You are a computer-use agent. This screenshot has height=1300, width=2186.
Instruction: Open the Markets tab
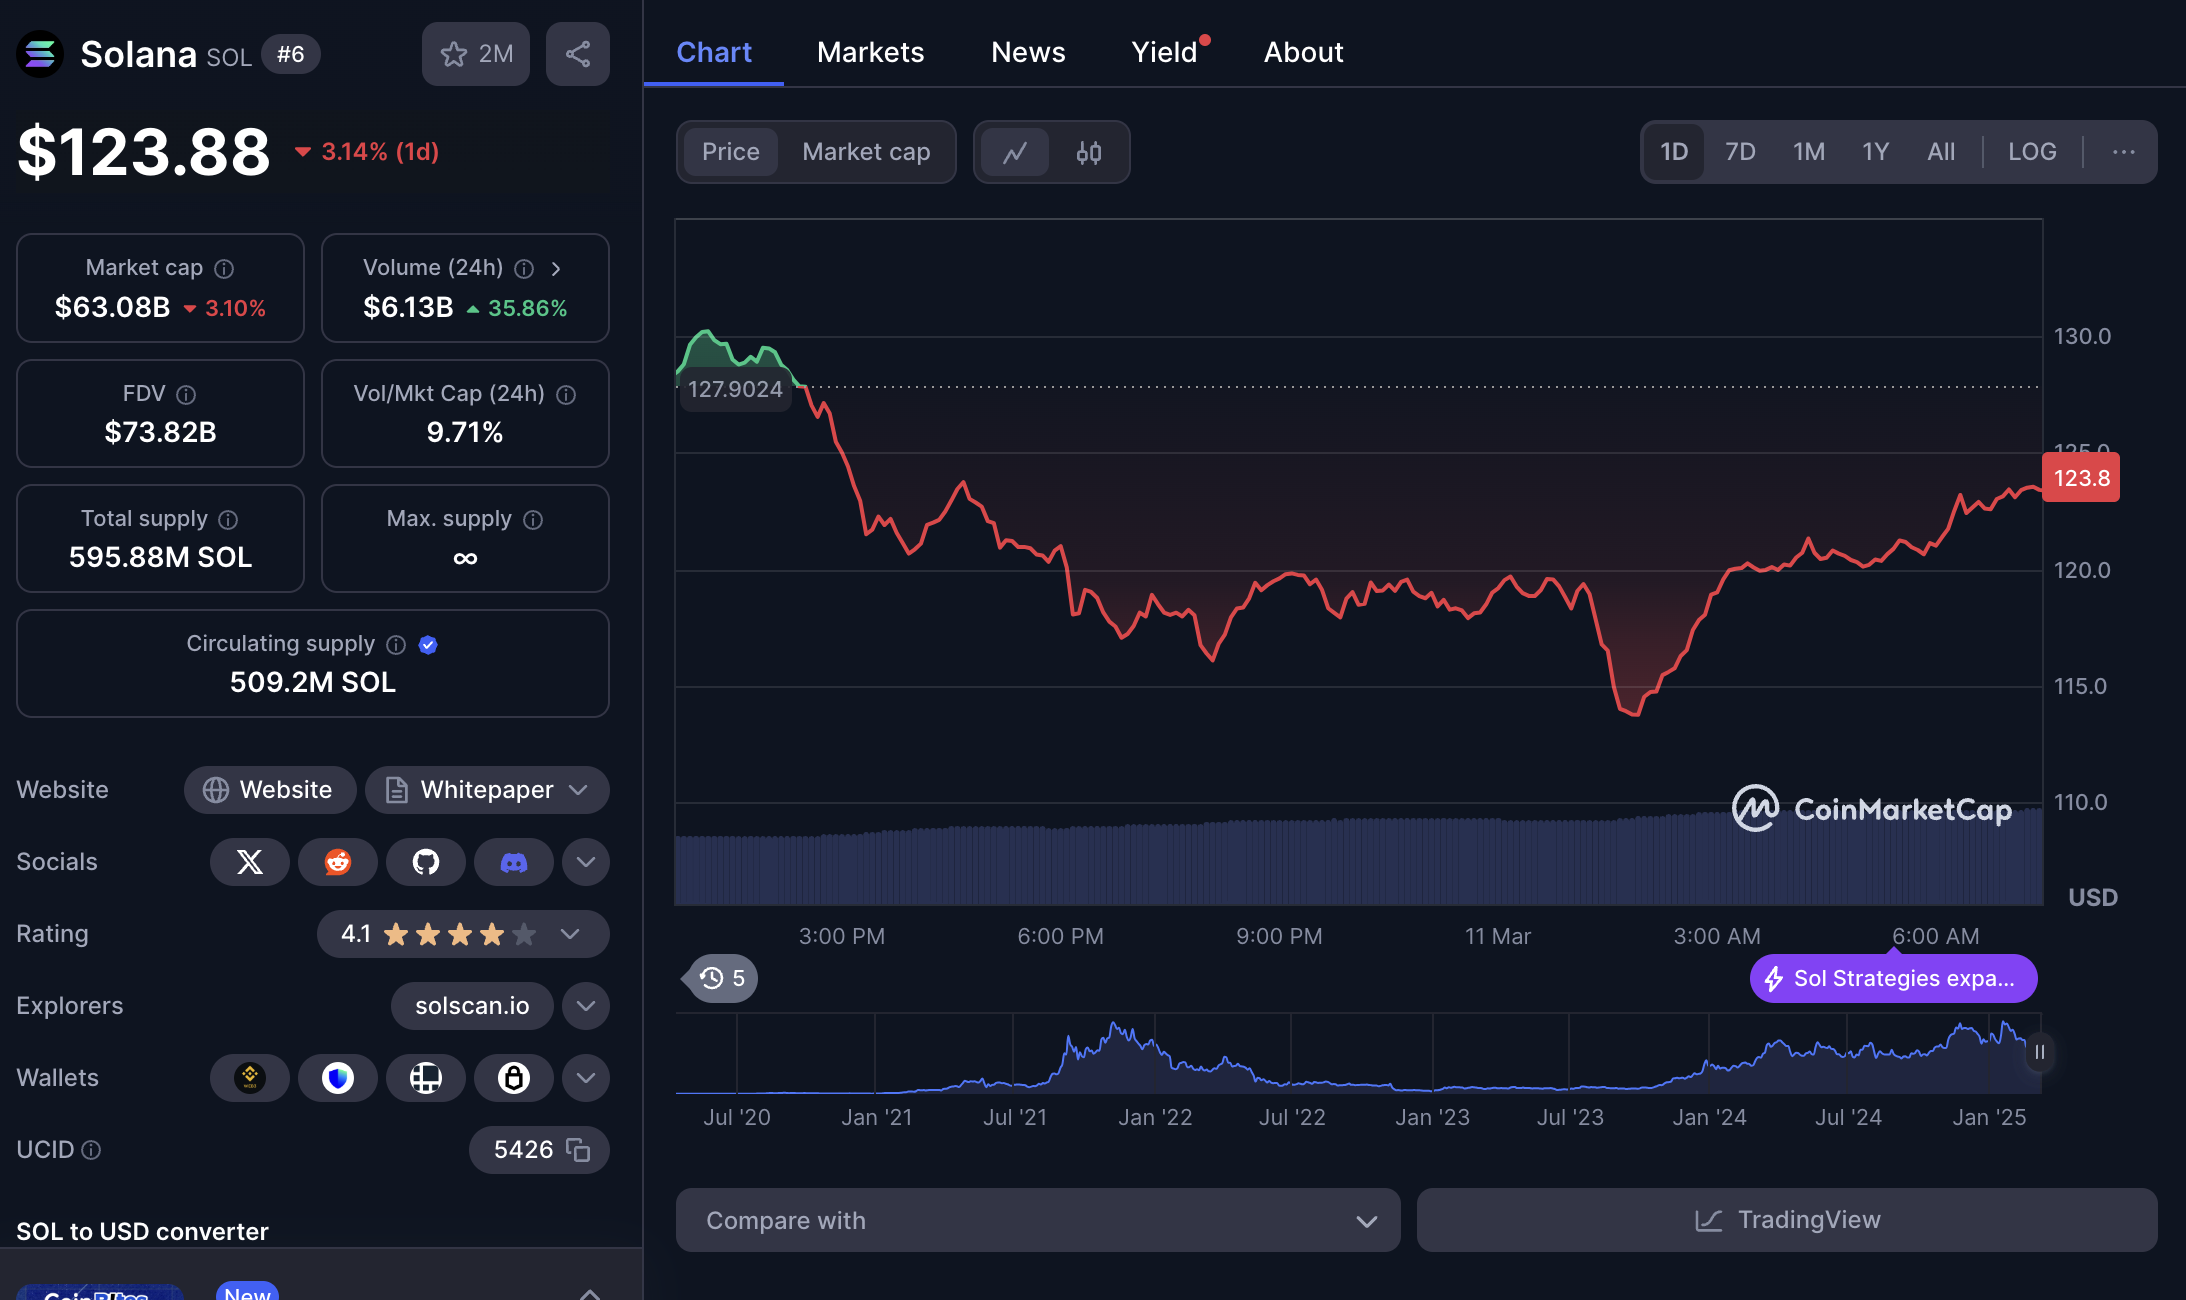(870, 52)
